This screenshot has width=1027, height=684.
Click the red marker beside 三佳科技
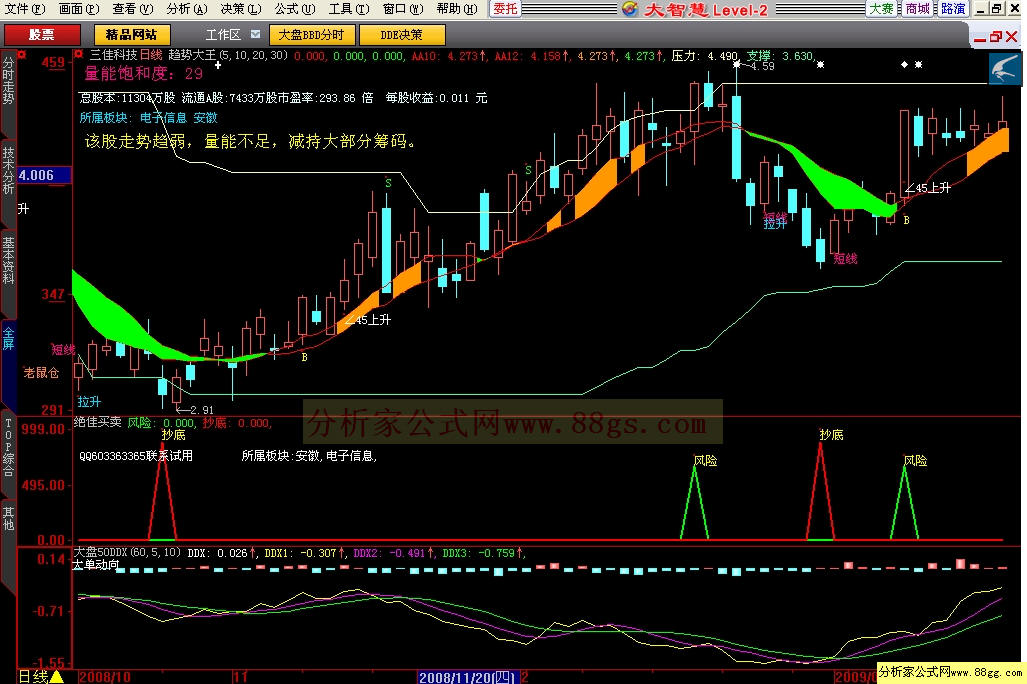tap(79, 55)
